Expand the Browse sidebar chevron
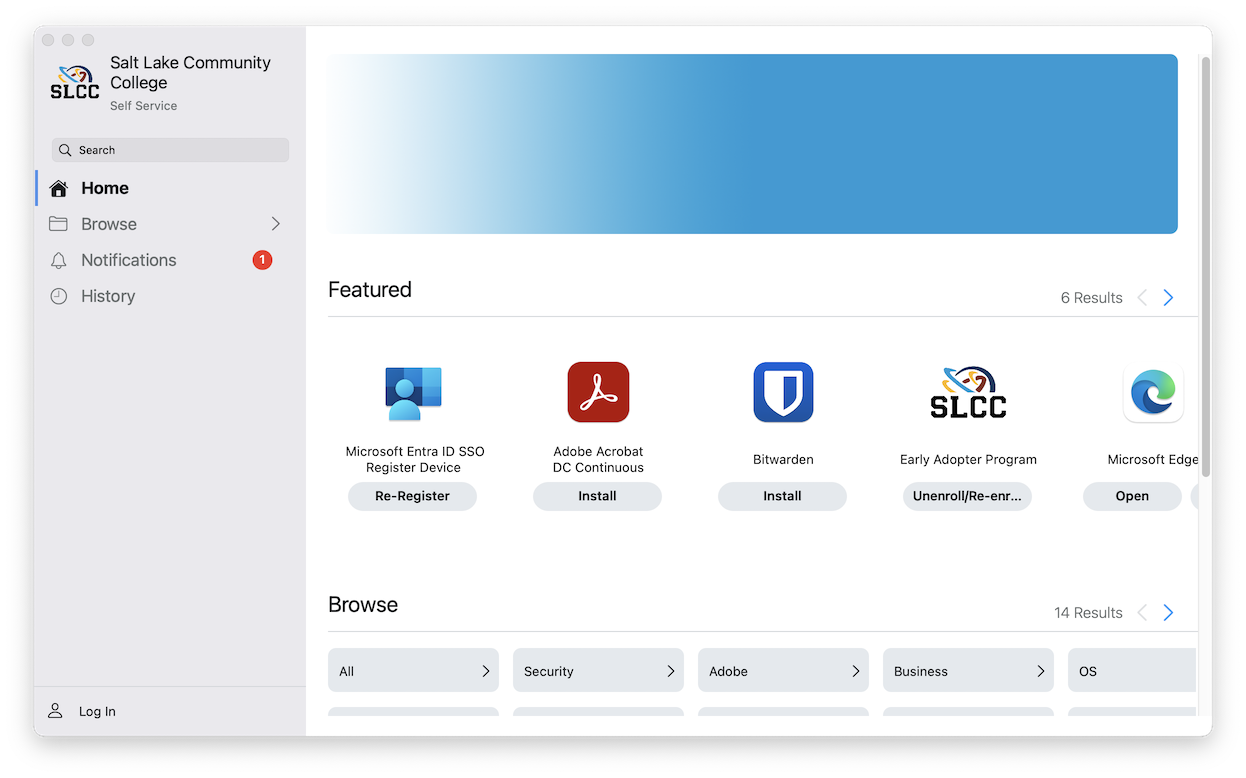The width and height of the screenshot is (1246, 778). [276, 224]
